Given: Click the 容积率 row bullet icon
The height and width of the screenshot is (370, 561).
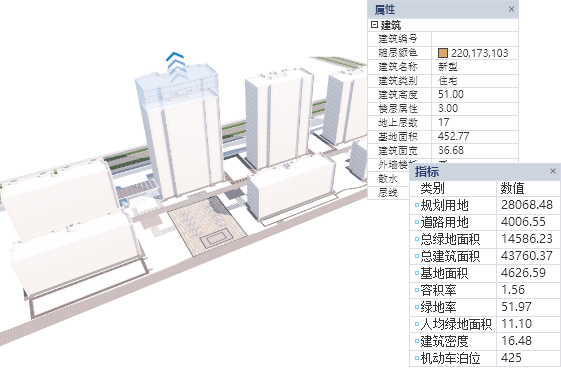Looking at the screenshot, I should [417, 290].
